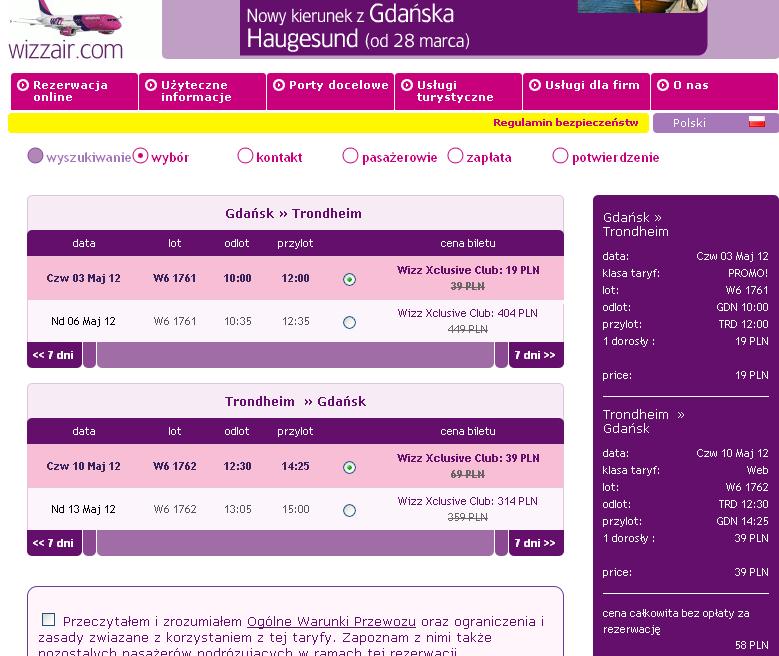Click struck-through 449 PLN price
Image resolution: width=779 pixels, height=656 pixels.
[x=467, y=329]
